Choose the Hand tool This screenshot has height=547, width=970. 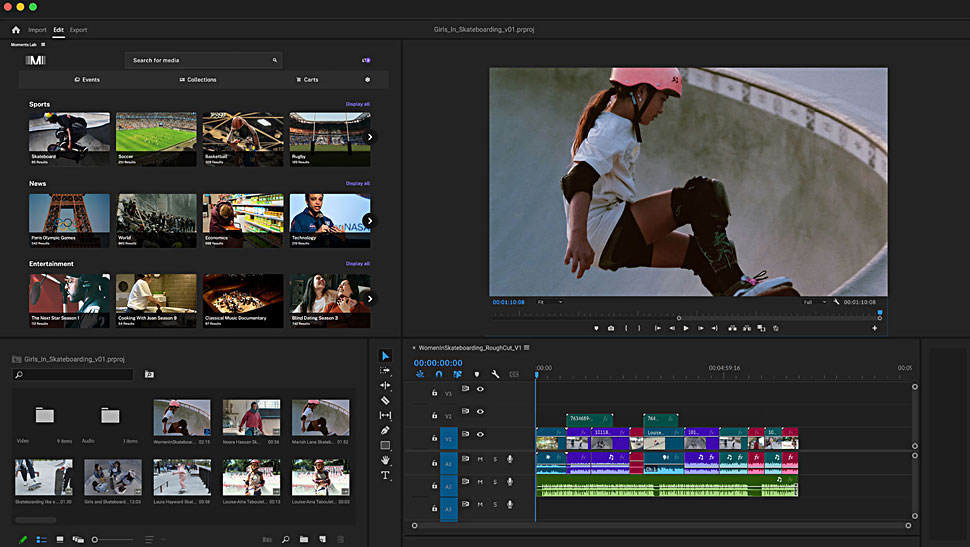386,460
